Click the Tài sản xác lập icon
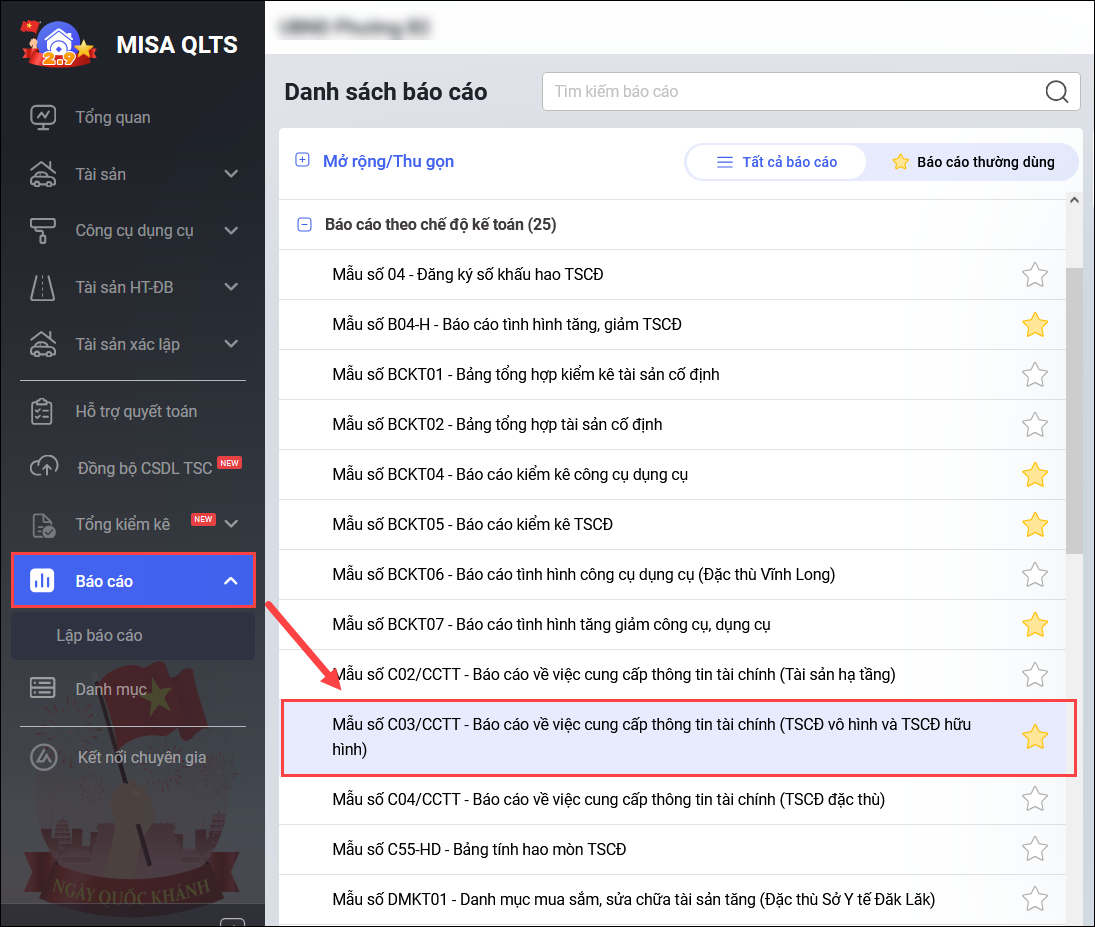Screen dimensions: 1095x927 (x=43, y=344)
